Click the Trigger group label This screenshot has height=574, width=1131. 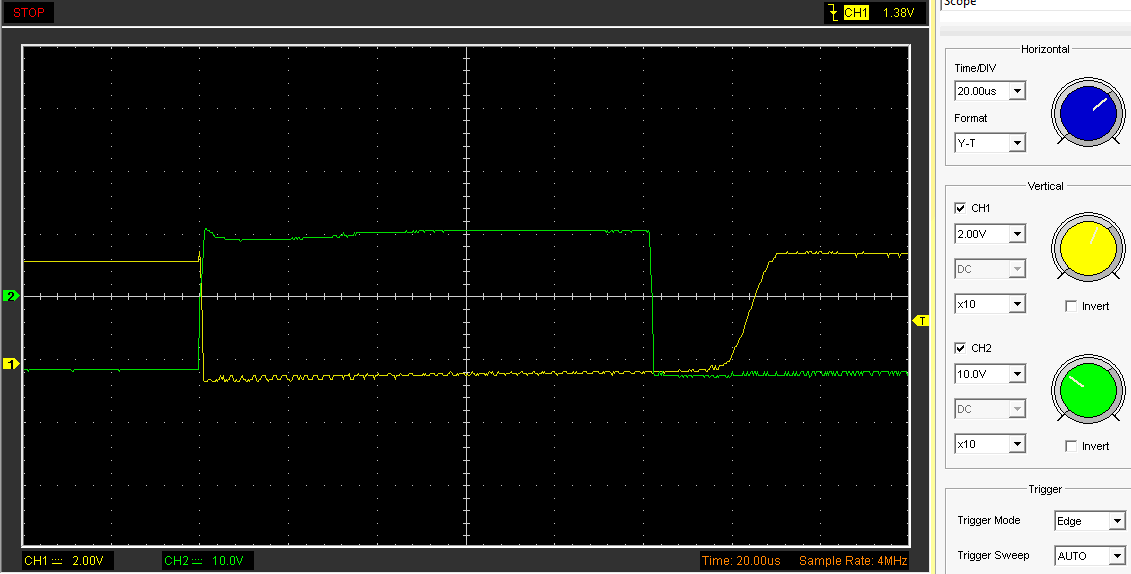tap(1045, 489)
